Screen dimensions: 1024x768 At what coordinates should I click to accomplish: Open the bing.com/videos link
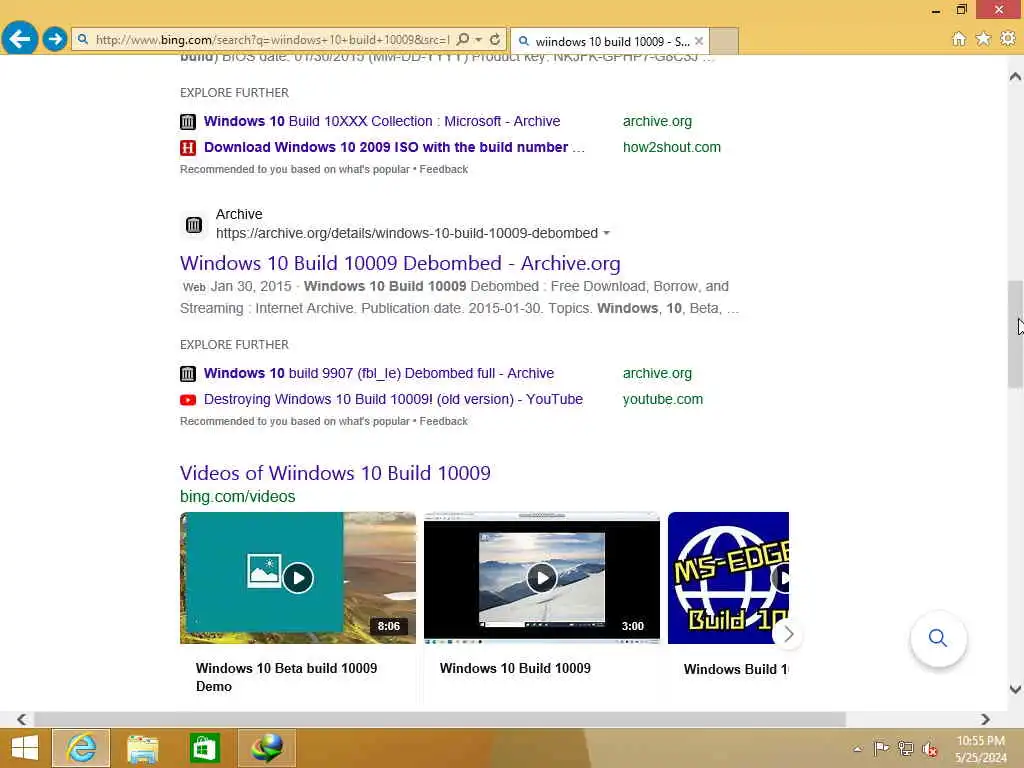click(x=237, y=496)
